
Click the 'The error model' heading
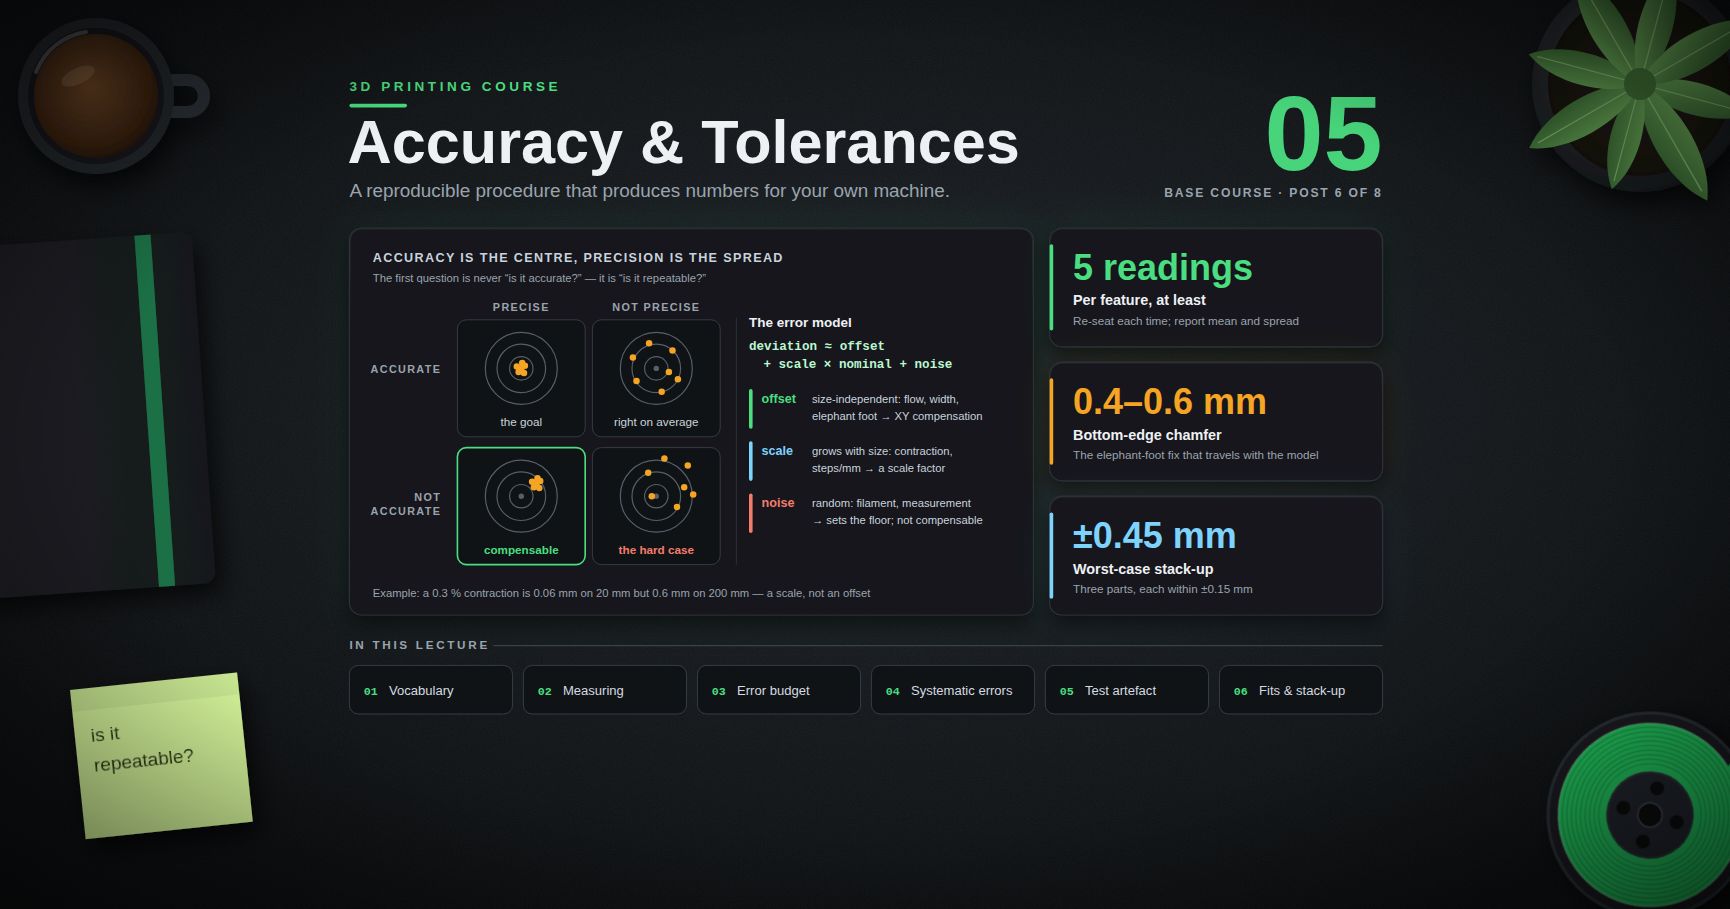(800, 323)
